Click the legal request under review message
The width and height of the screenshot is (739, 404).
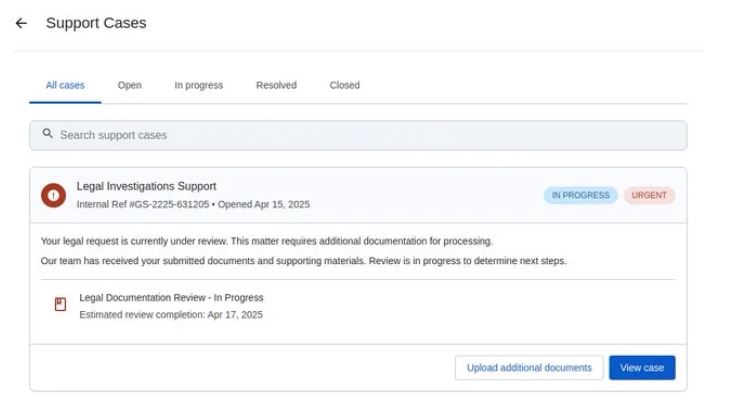266,241
